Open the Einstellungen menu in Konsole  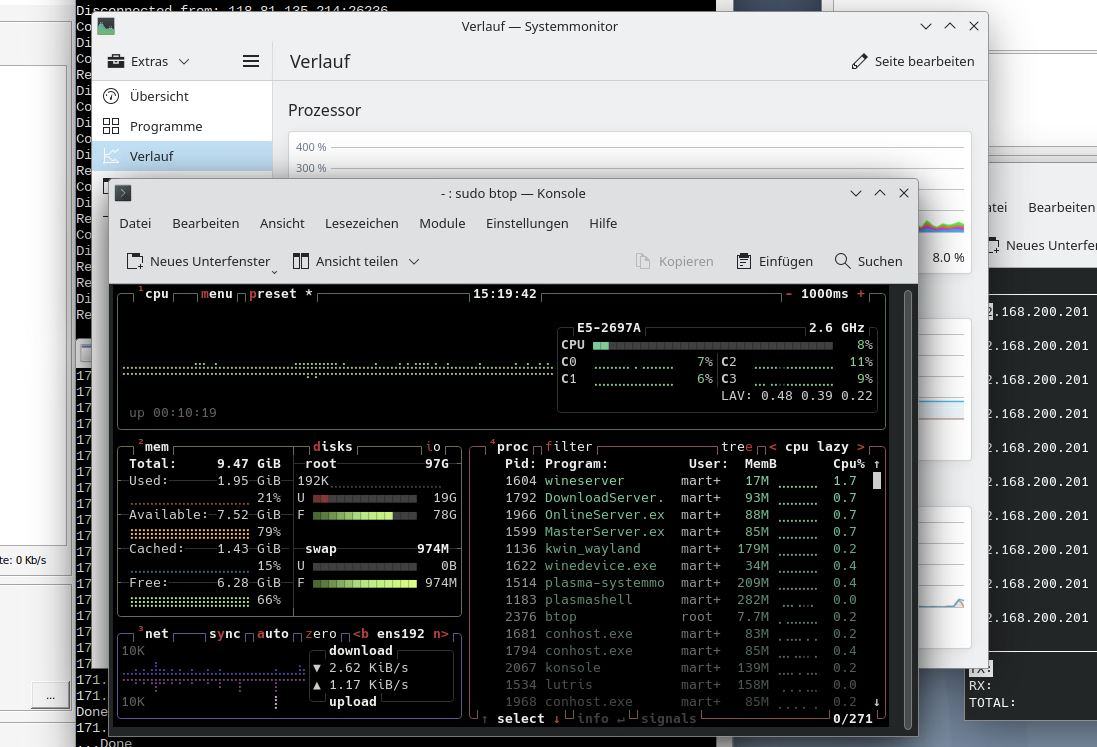coord(527,224)
